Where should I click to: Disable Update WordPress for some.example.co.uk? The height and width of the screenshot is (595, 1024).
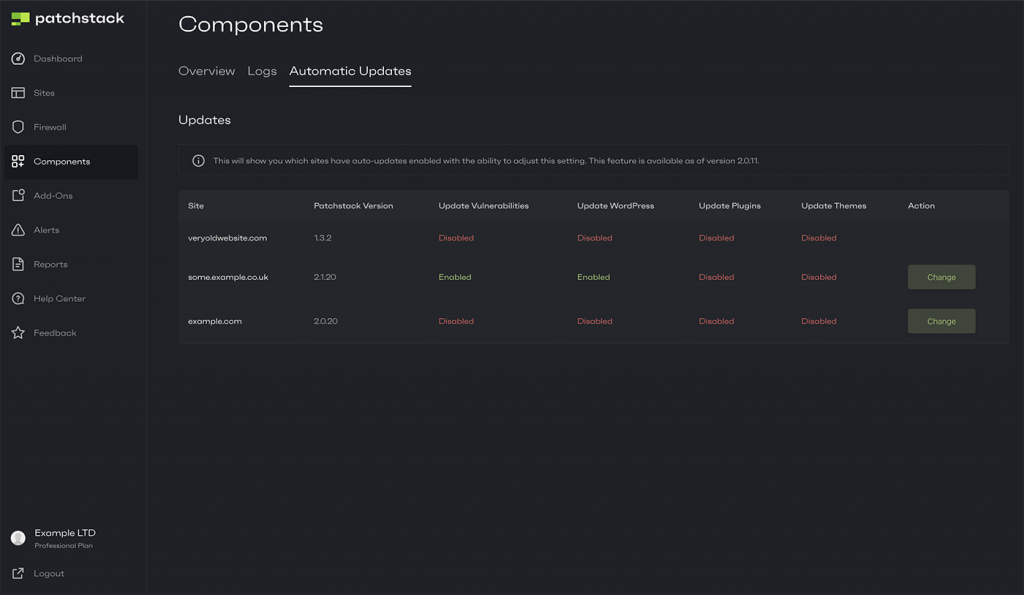593,277
